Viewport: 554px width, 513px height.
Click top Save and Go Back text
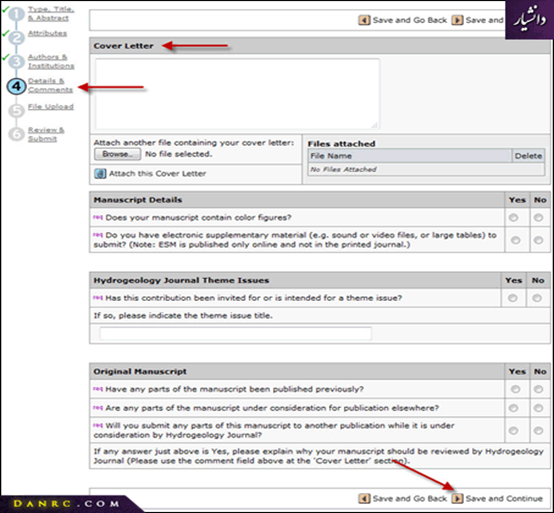[410, 20]
